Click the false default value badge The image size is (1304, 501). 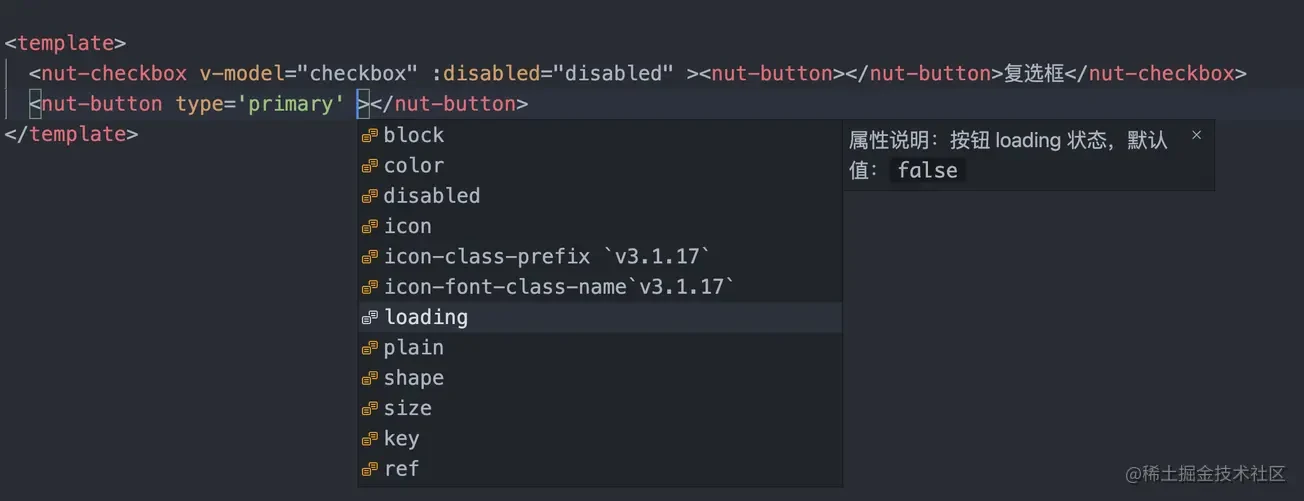(927, 170)
